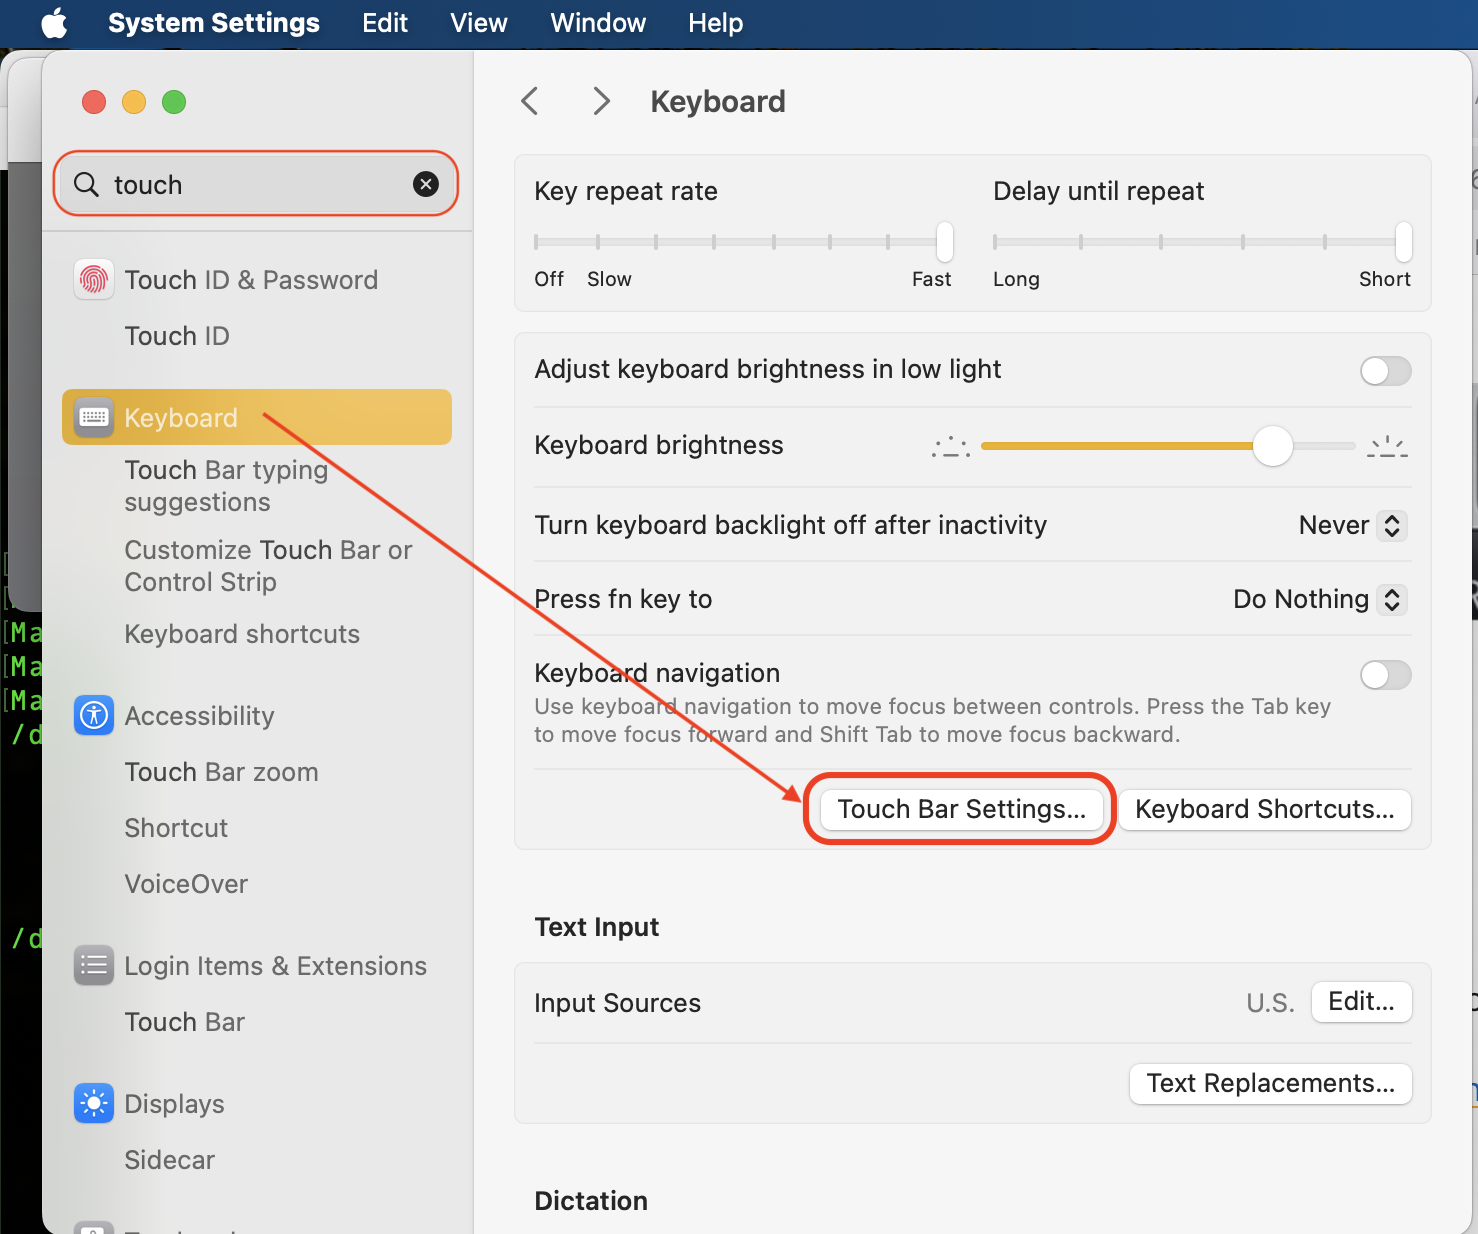Click the search field containing touch
The image size is (1478, 1234).
(x=256, y=184)
